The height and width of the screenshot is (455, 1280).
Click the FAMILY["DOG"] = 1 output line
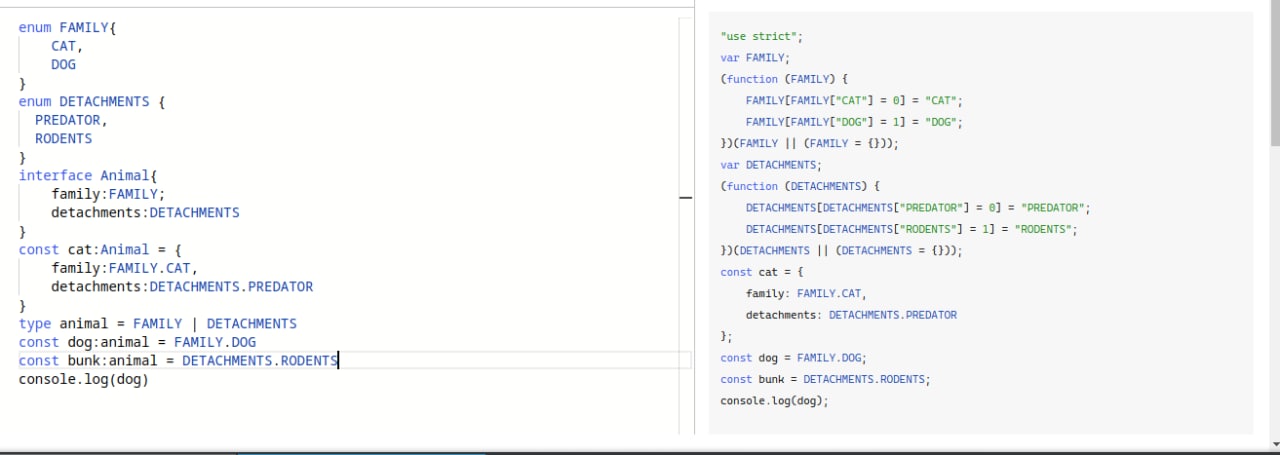(x=854, y=122)
